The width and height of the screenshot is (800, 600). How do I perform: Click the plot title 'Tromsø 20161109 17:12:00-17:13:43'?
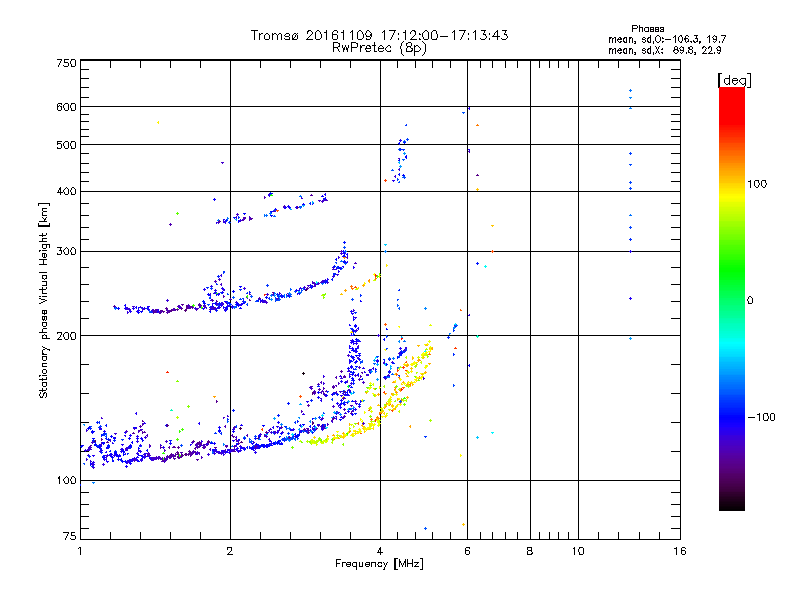pyautogui.click(x=379, y=35)
